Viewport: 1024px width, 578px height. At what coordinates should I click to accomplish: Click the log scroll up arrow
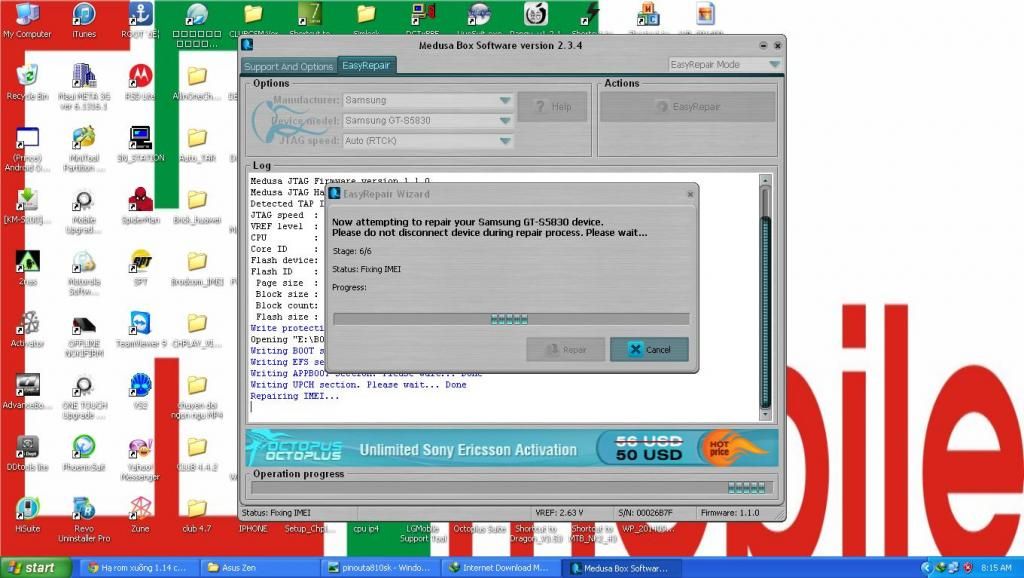tap(766, 180)
